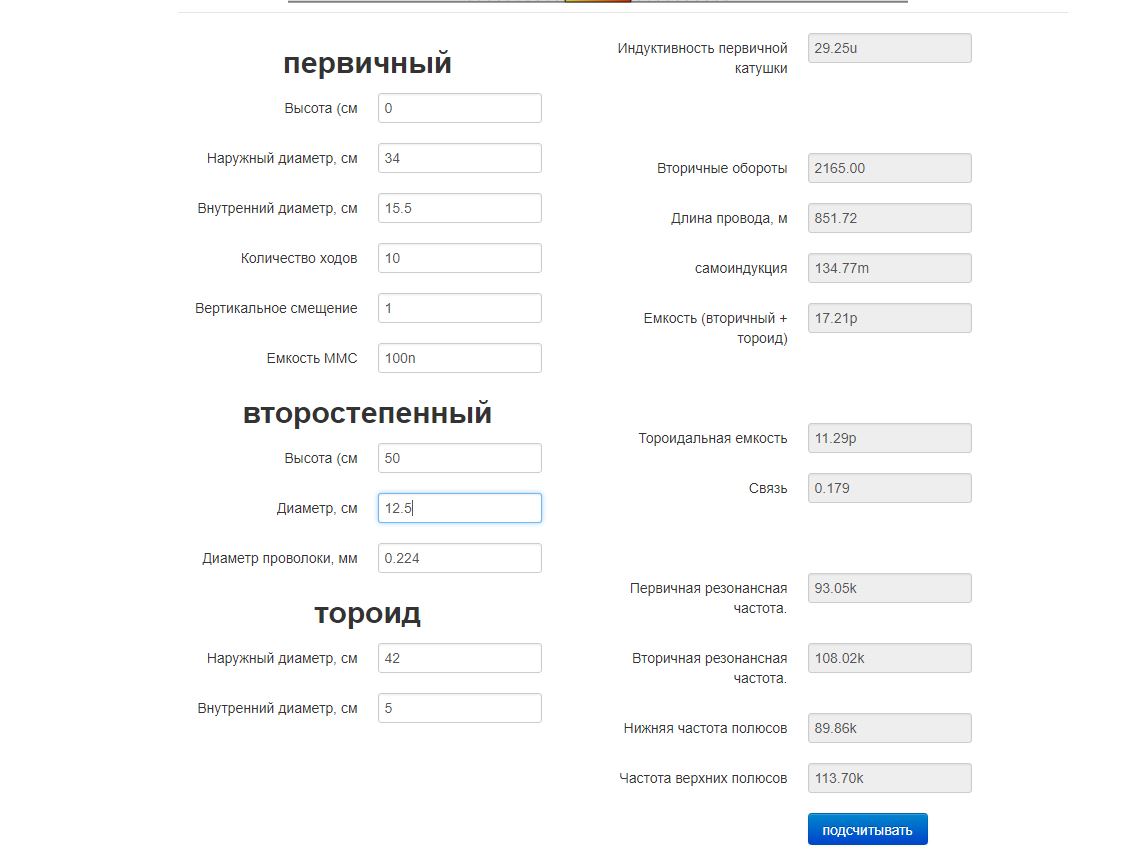Edit the Емкость ММС field
The image size is (1148, 852).
point(460,358)
